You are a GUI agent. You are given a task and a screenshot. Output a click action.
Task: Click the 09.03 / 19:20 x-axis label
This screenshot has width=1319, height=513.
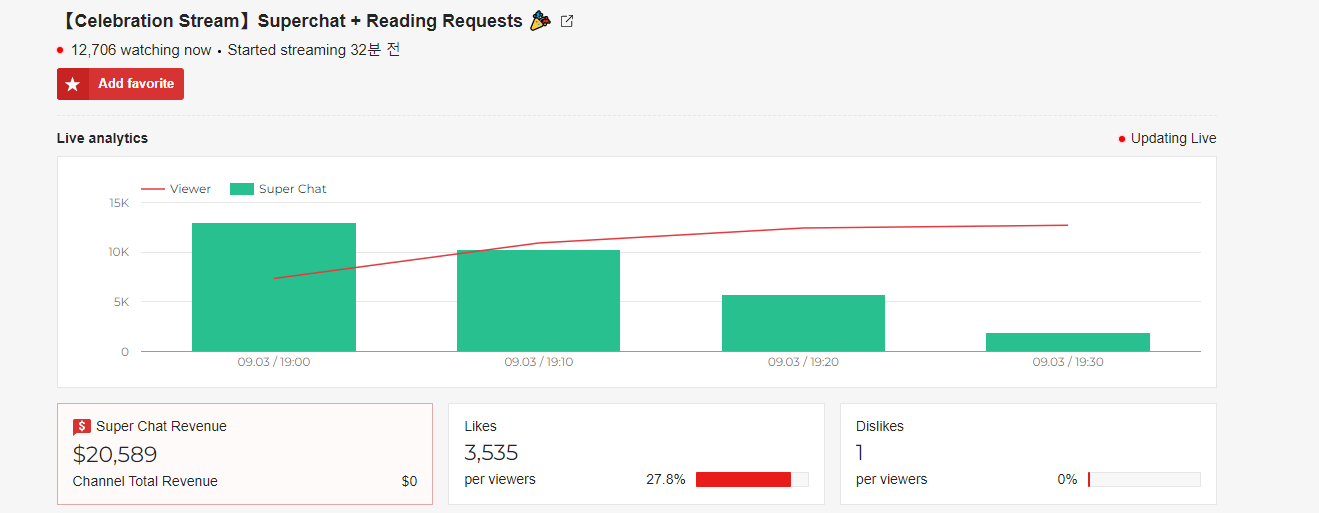803,362
